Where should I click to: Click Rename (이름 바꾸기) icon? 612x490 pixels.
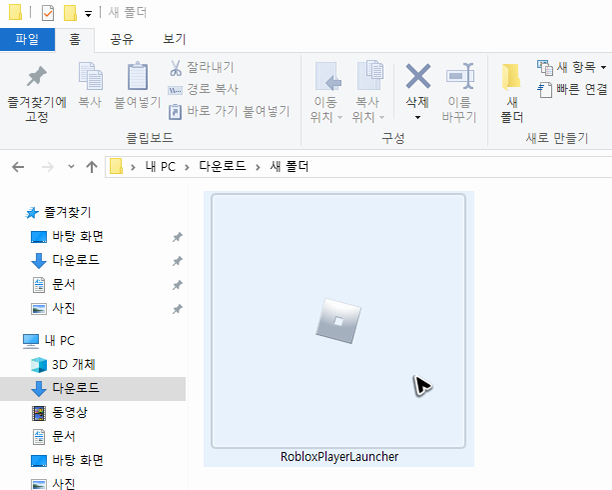pyautogui.click(x=459, y=77)
